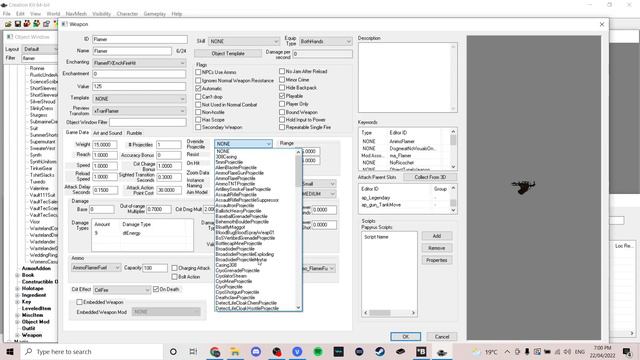The image size is (640, 360).
Task: Select AlienBlasterProjectile from the list
Action: (x=236, y=167)
